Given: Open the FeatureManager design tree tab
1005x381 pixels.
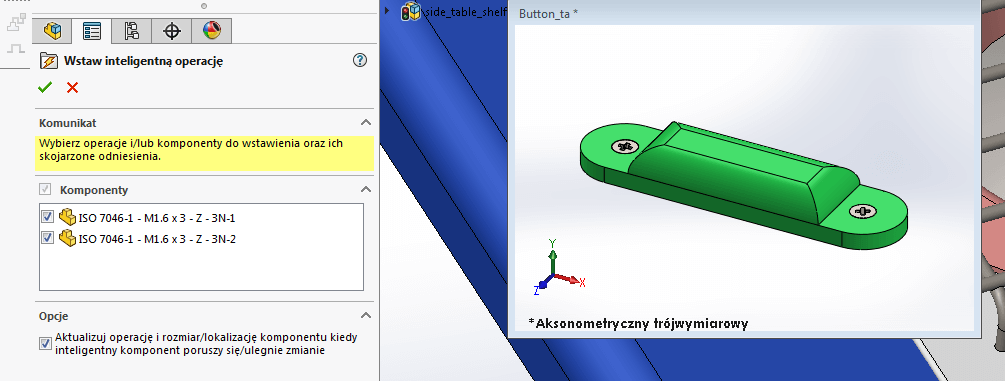Looking at the screenshot, I should pyautogui.click(x=52, y=30).
